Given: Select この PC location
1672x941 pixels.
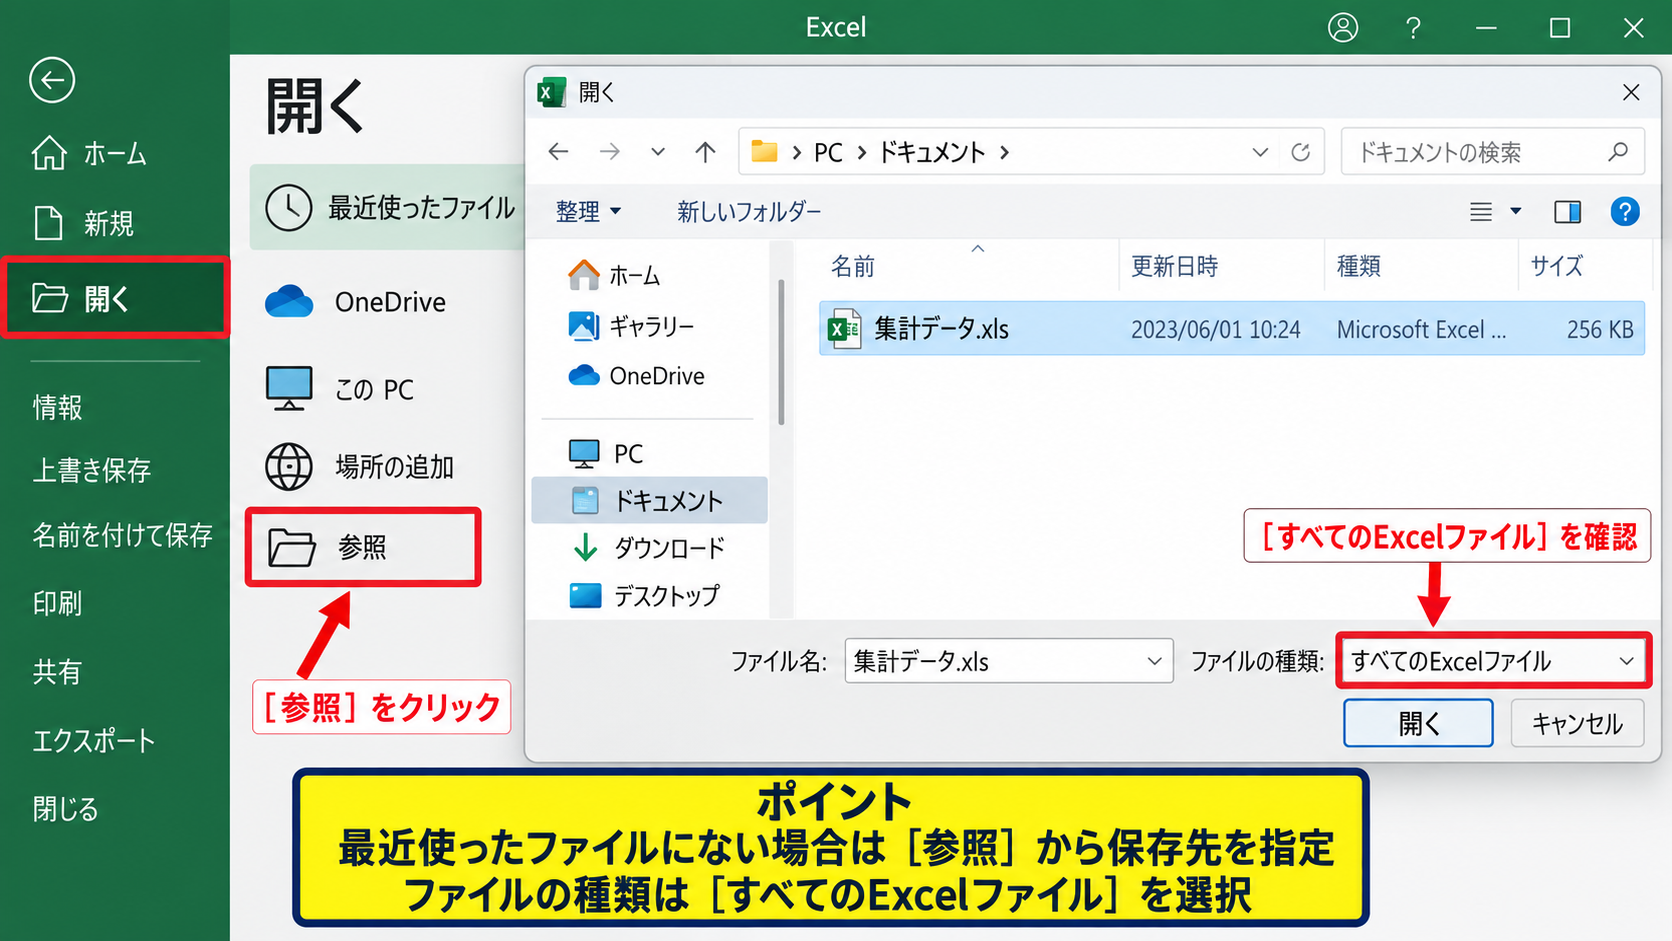Looking at the screenshot, I should click(x=340, y=389).
